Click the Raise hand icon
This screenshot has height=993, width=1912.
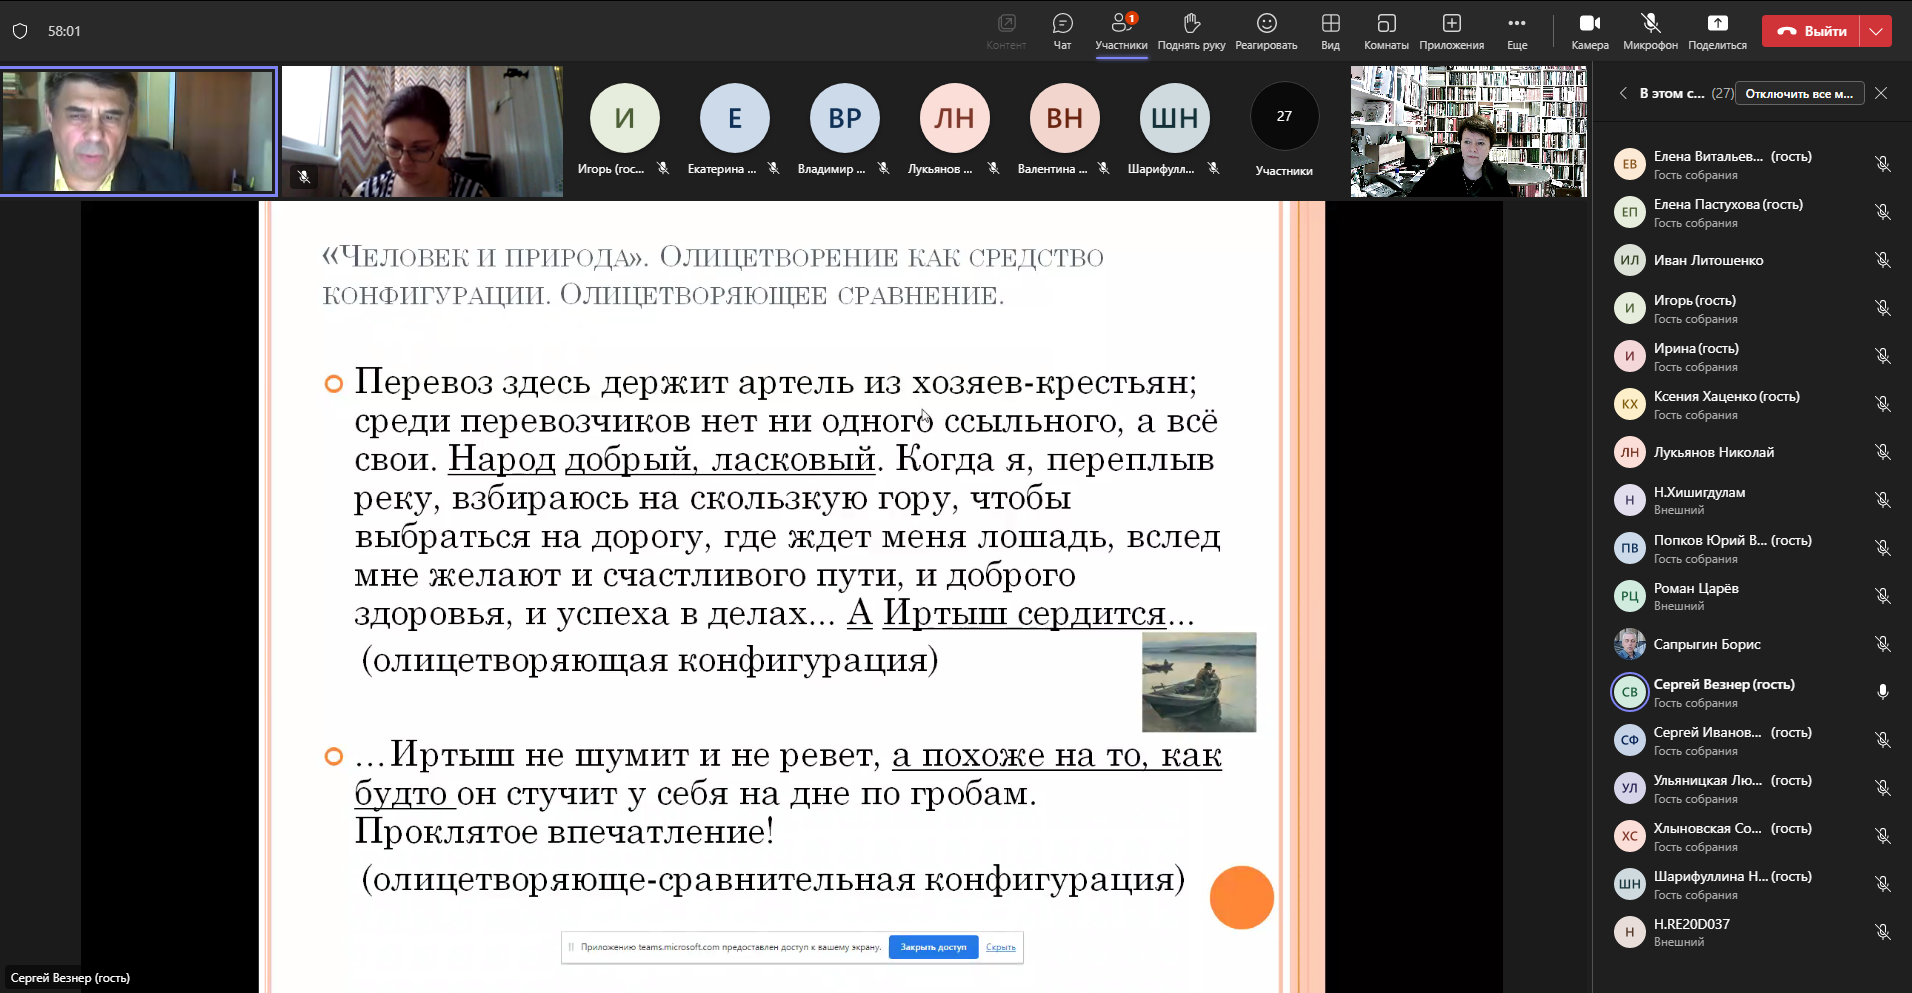(1191, 30)
